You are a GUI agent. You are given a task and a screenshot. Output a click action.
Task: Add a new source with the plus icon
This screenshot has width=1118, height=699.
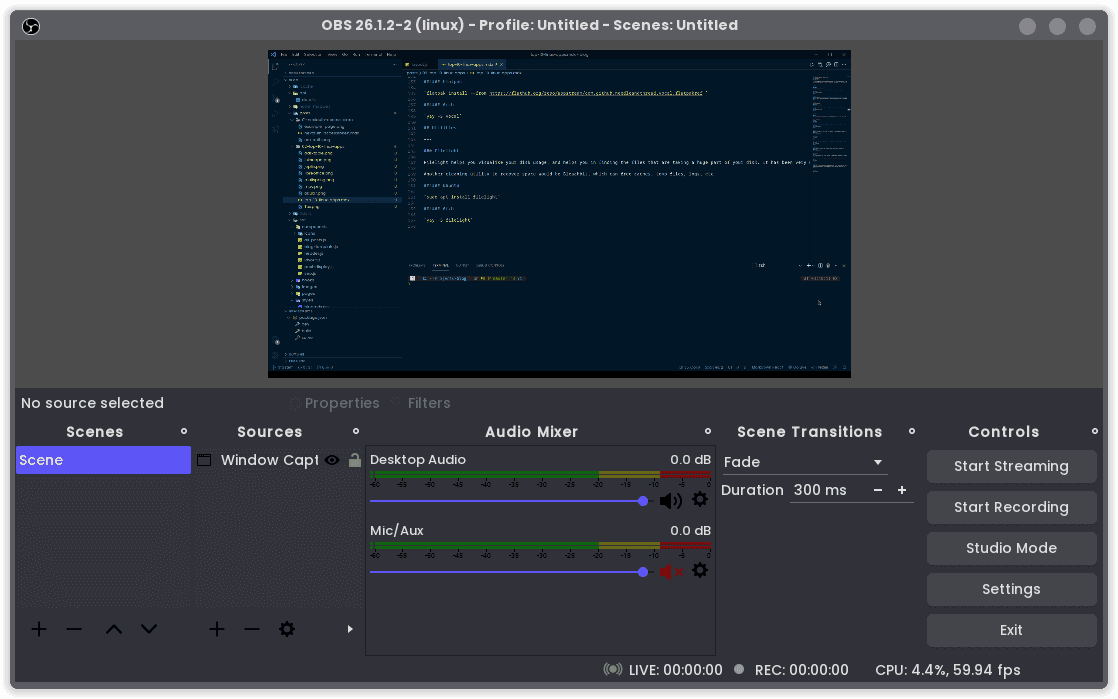click(x=217, y=629)
